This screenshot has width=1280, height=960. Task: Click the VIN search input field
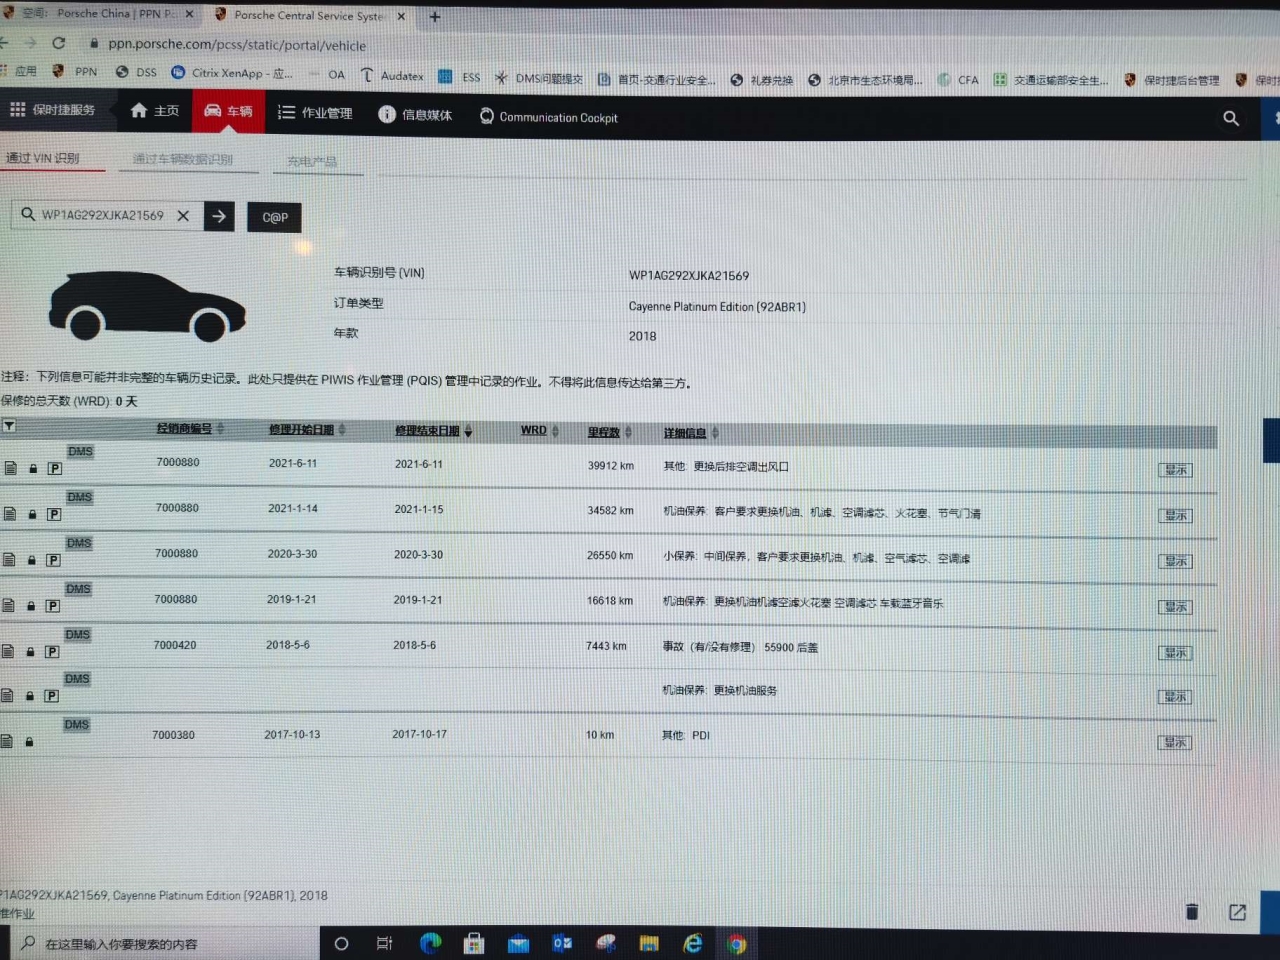102,215
